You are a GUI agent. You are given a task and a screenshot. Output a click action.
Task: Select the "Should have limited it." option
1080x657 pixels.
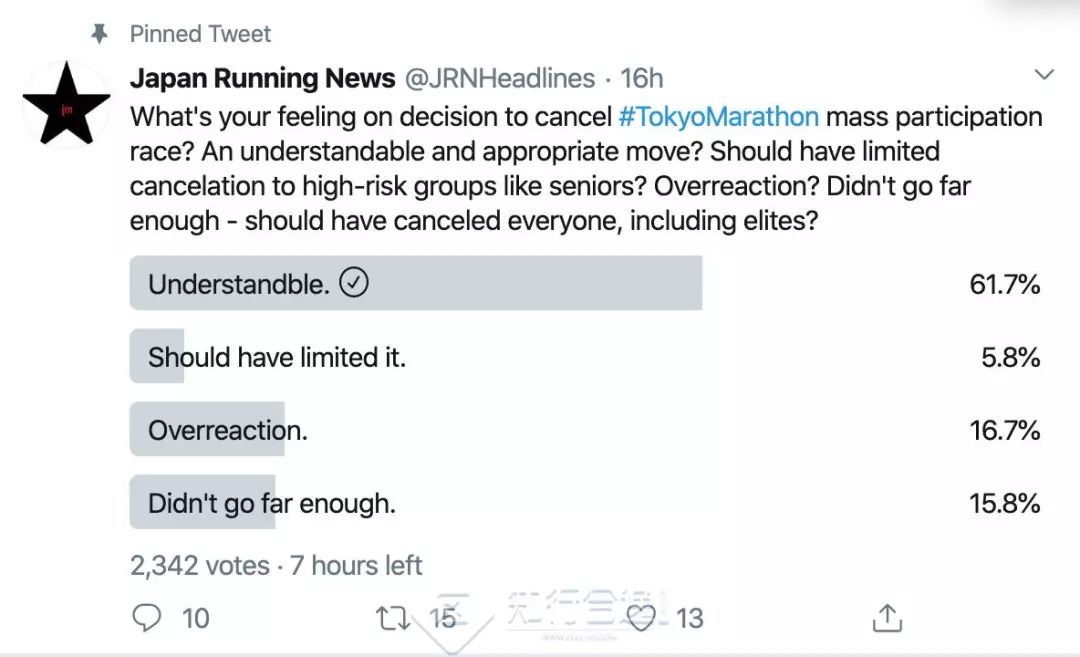277,358
